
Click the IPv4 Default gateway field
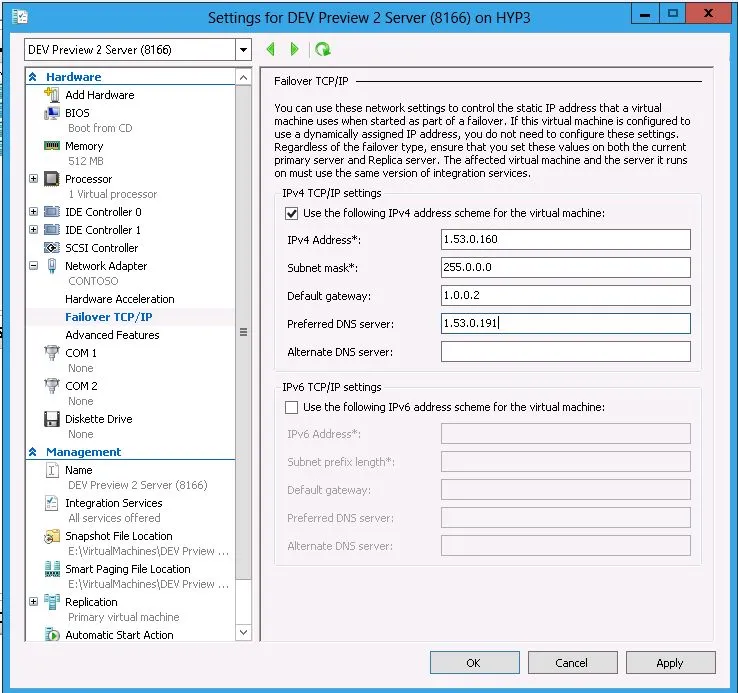pyautogui.click(x=566, y=296)
